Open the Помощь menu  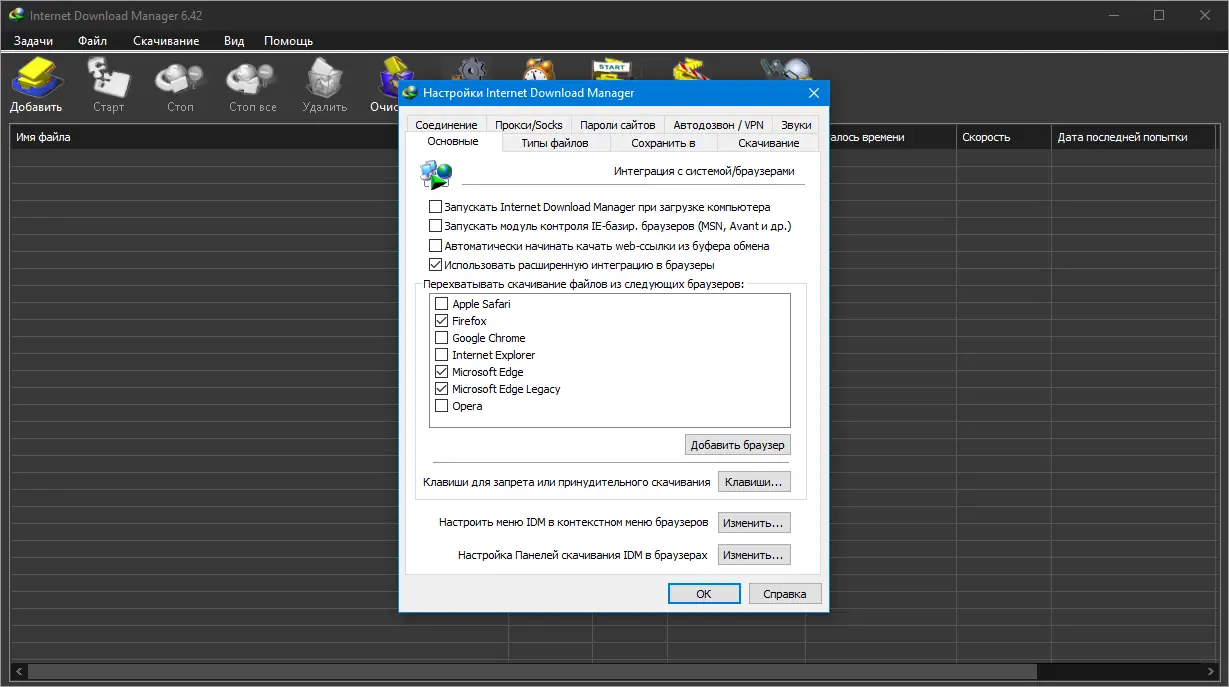[x=288, y=41]
